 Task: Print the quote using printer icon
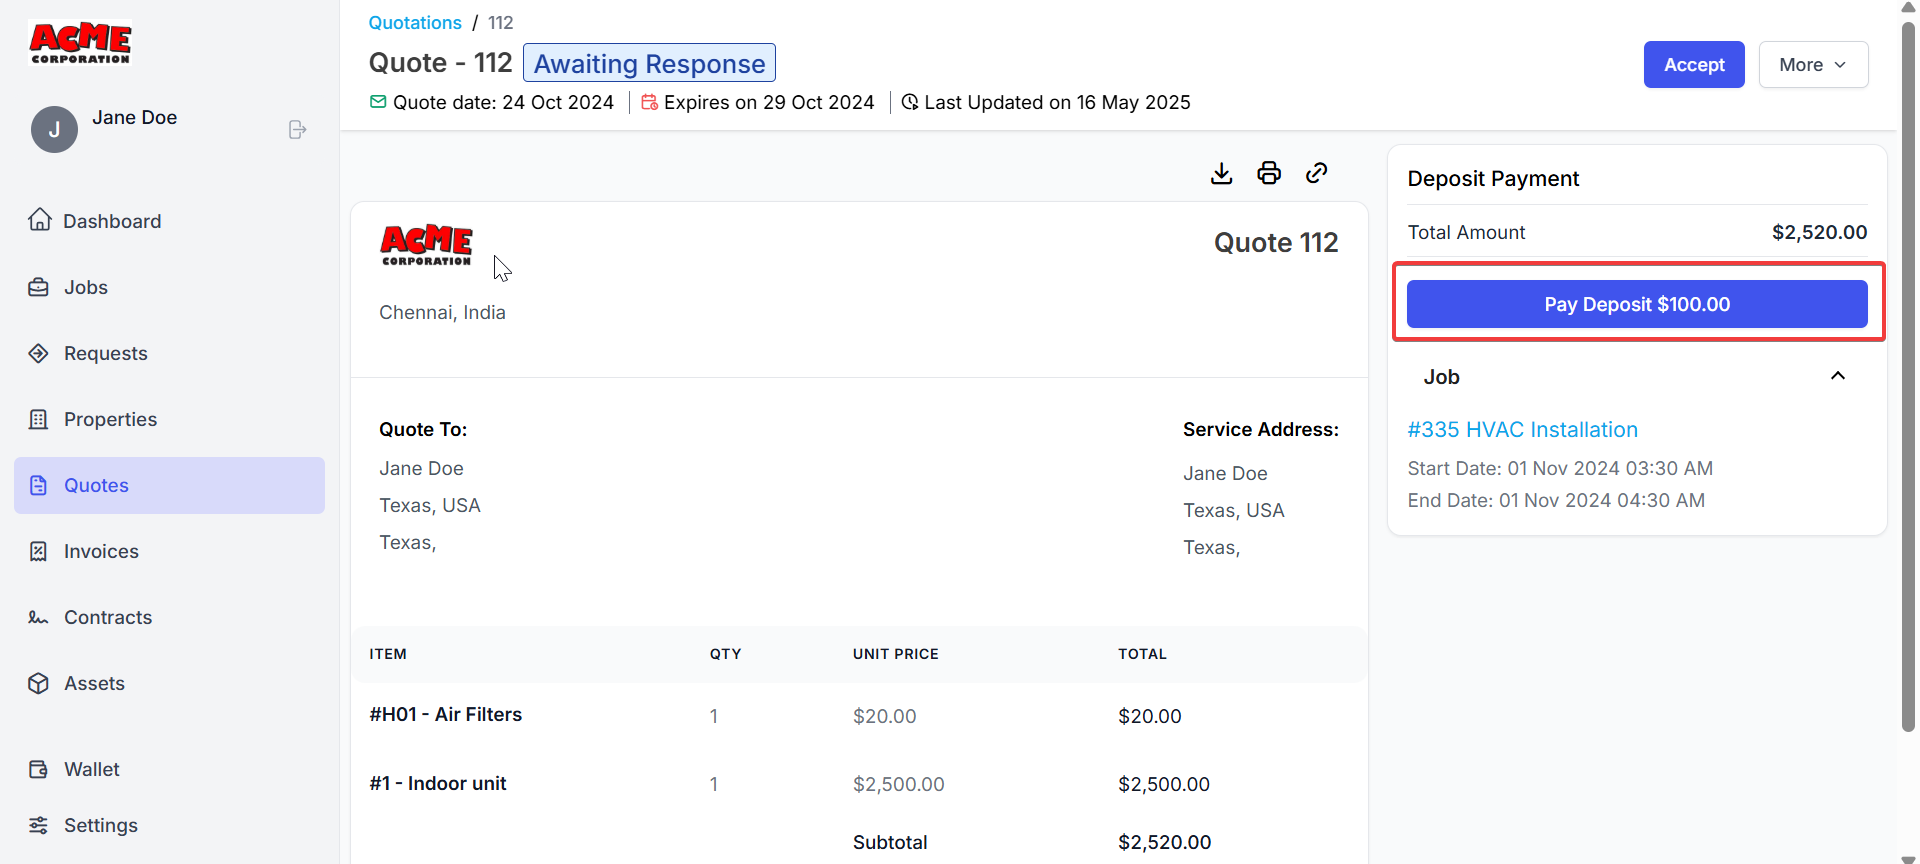tap(1269, 173)
